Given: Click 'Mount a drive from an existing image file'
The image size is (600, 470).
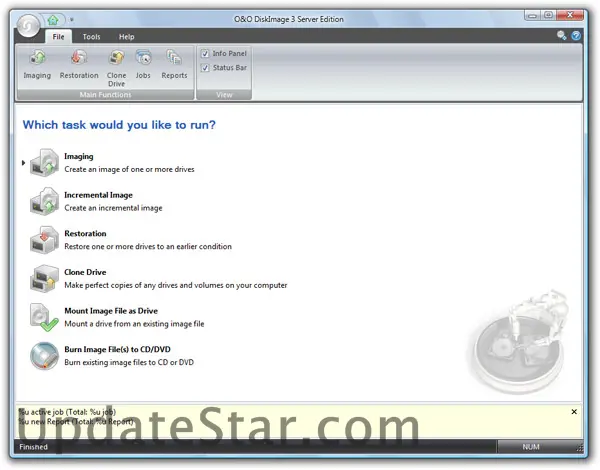Looking at the screenshot, I should click(x=134, y=324).
